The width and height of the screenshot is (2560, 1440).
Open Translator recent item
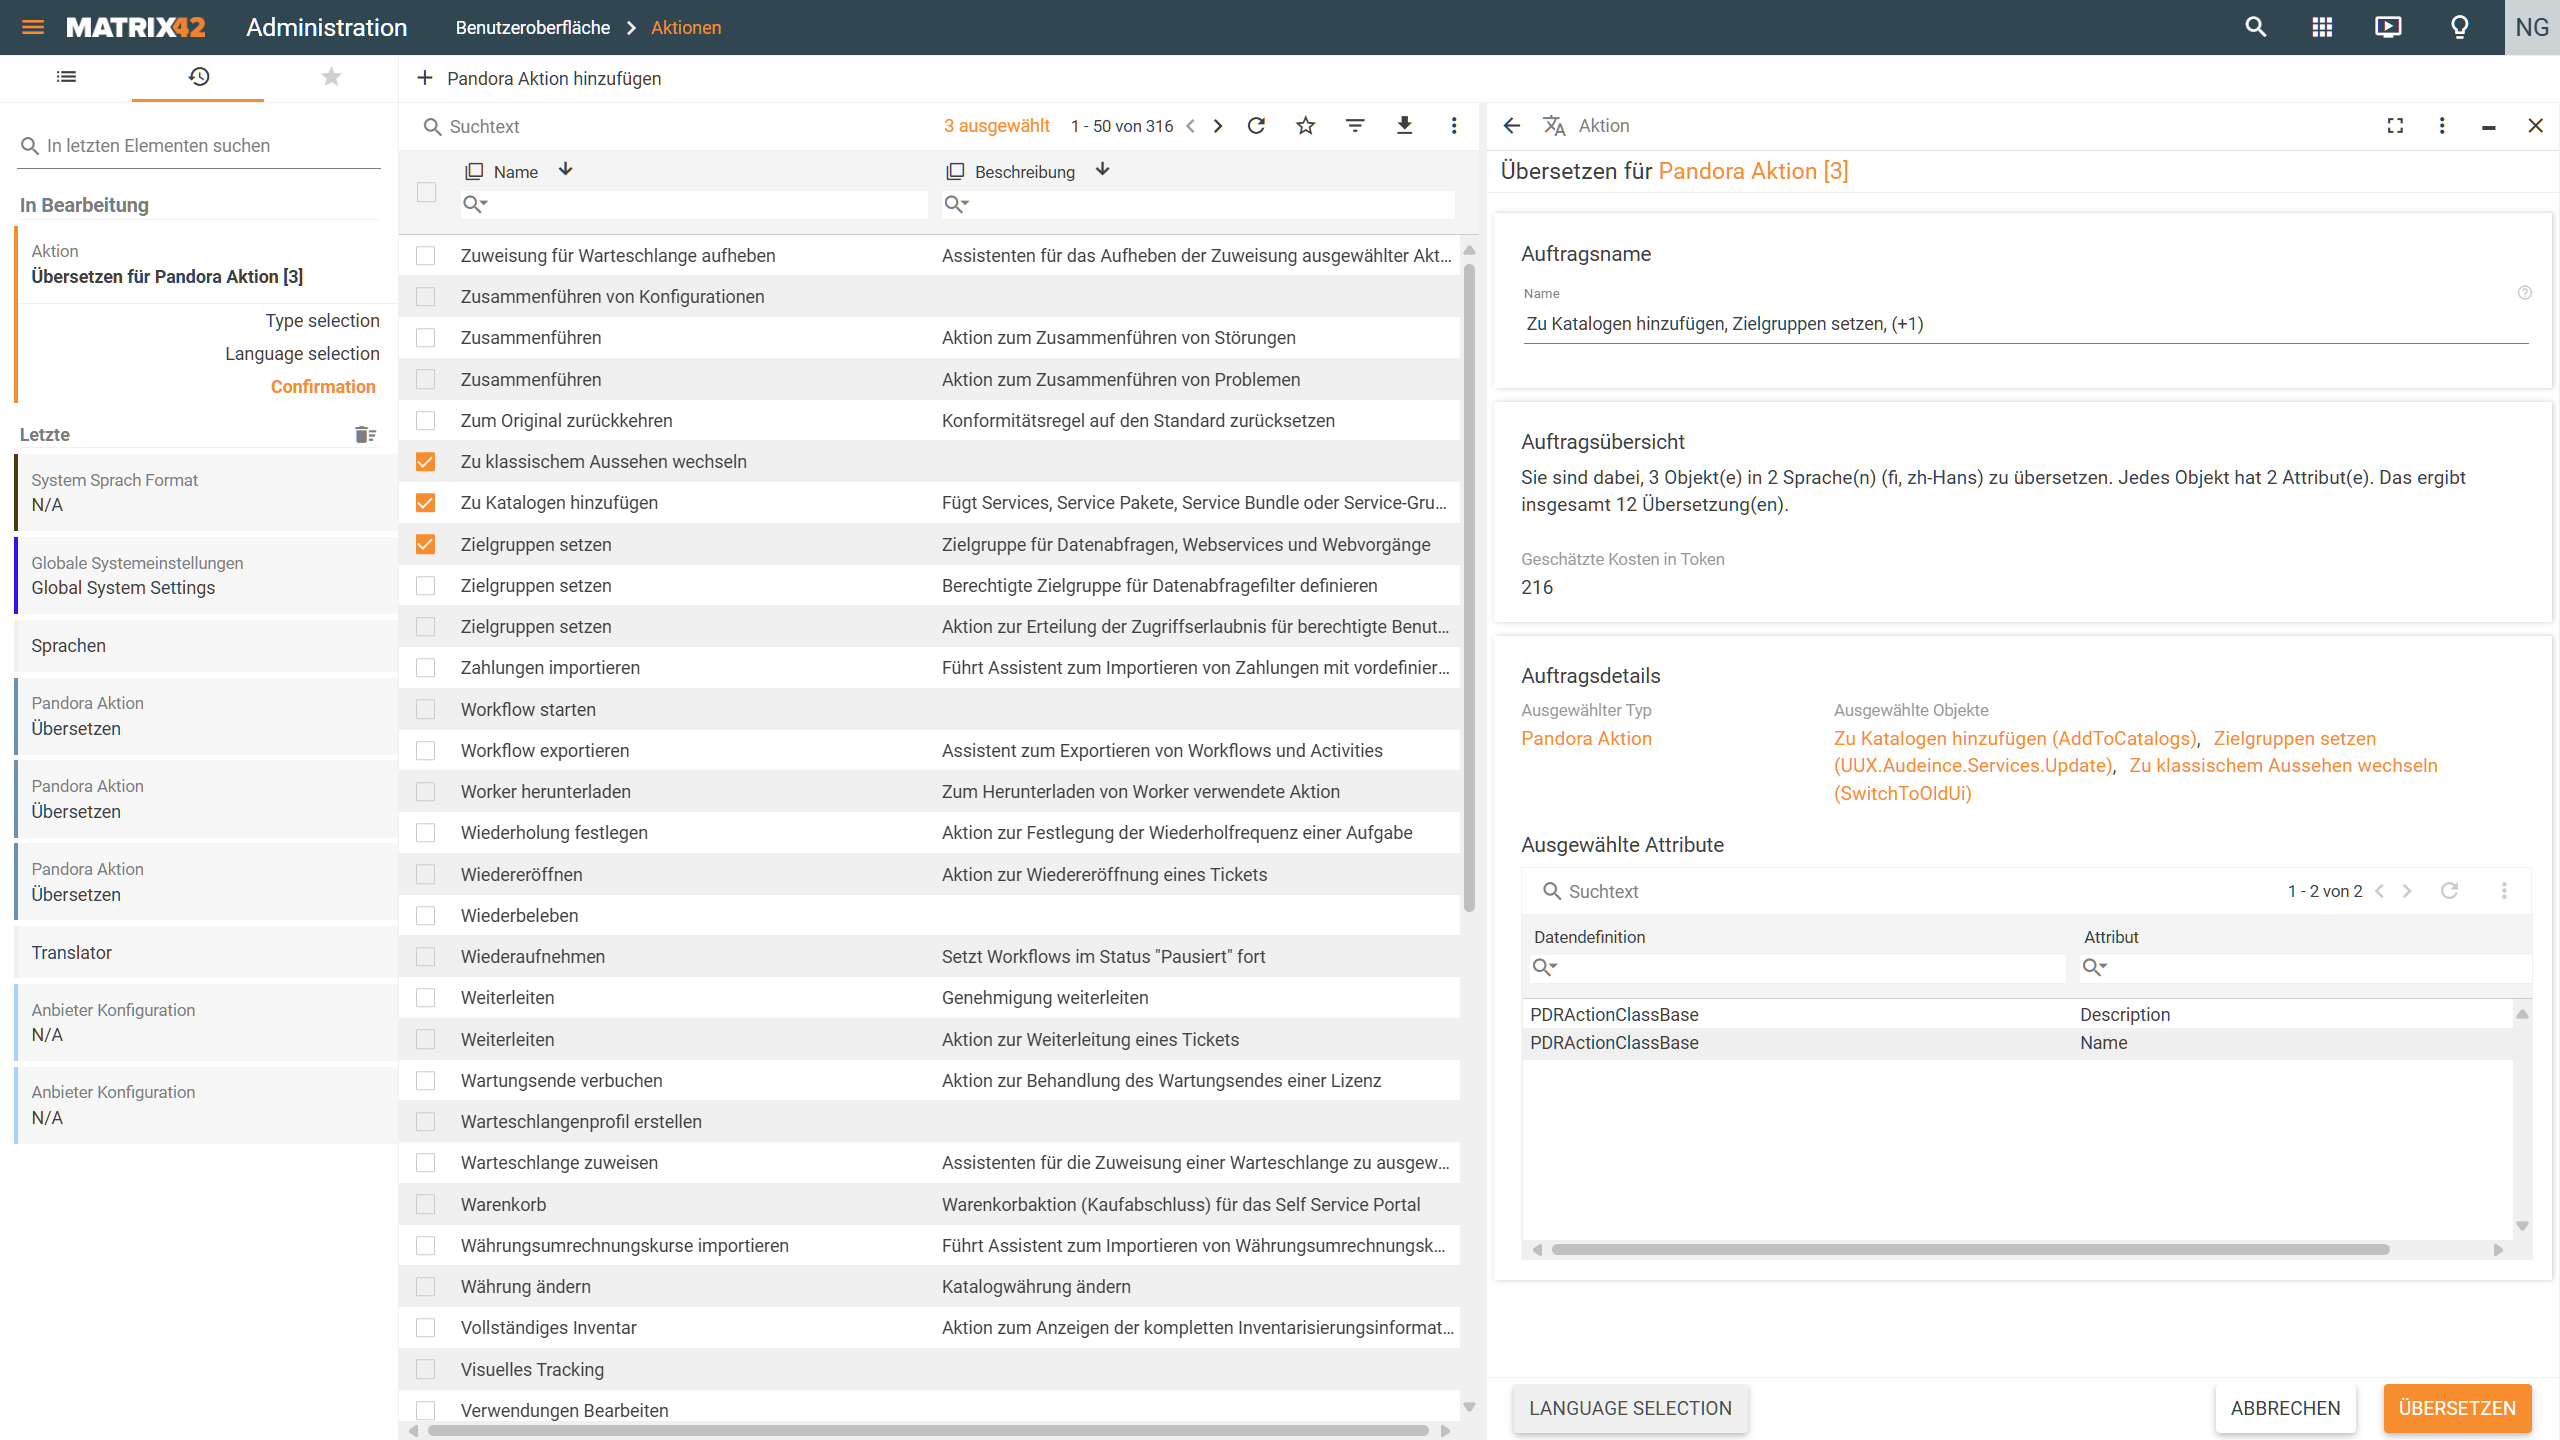(205, 953)
